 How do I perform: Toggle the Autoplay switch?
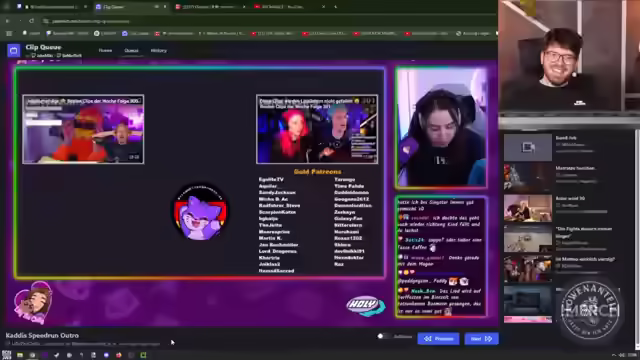[x=383, y=336]
